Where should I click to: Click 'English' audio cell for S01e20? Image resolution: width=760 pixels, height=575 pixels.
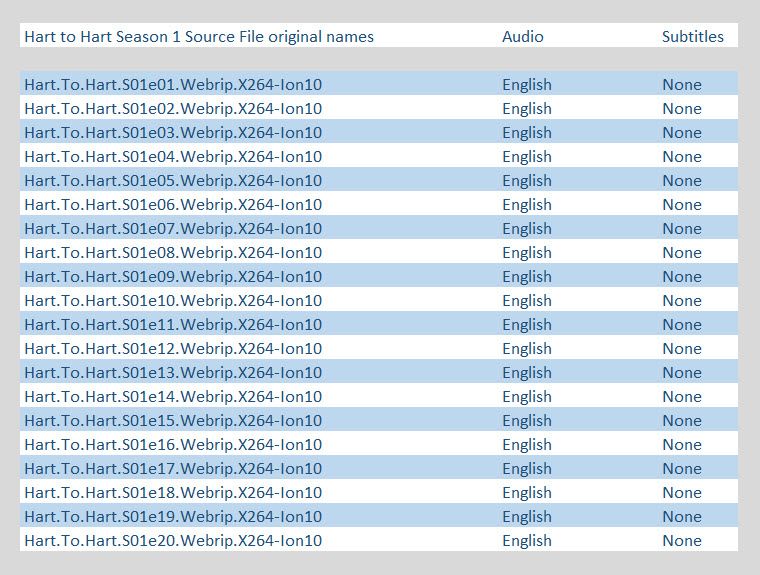point(527,541)
